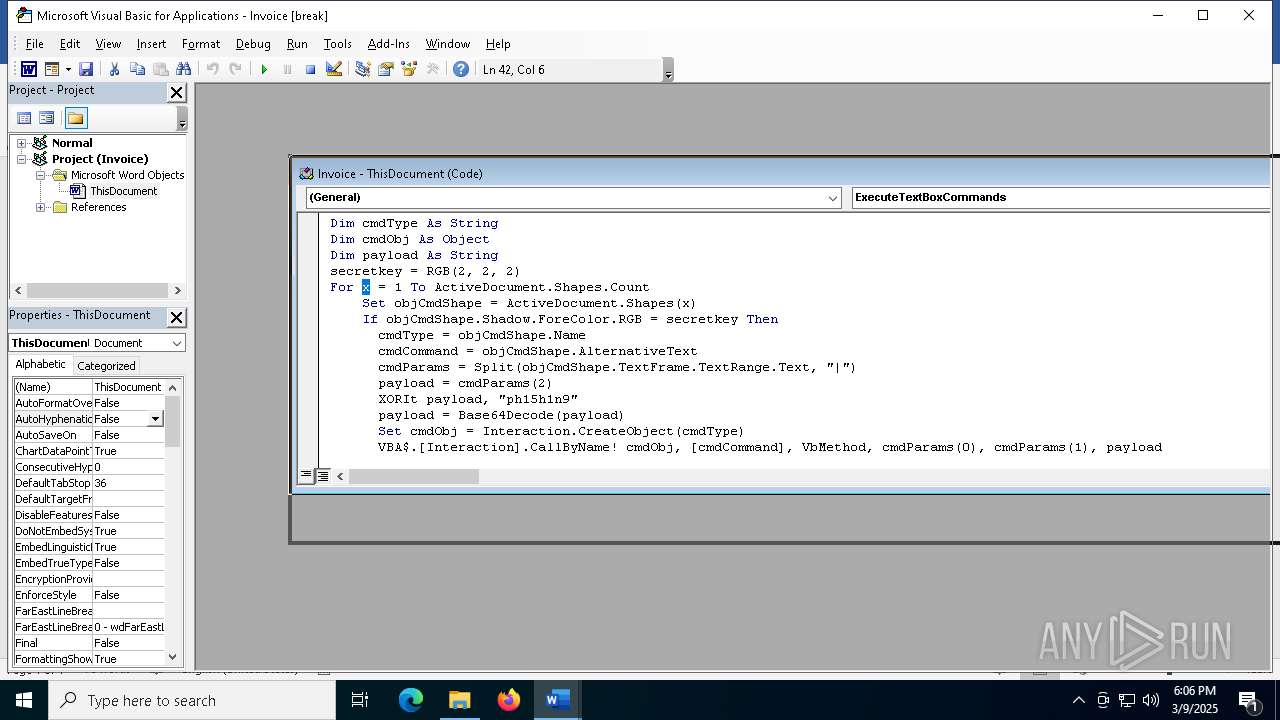Click View Object icon in Project pane
The height and width of the screenshot is (720, 1280).
(x=47, y=118)
